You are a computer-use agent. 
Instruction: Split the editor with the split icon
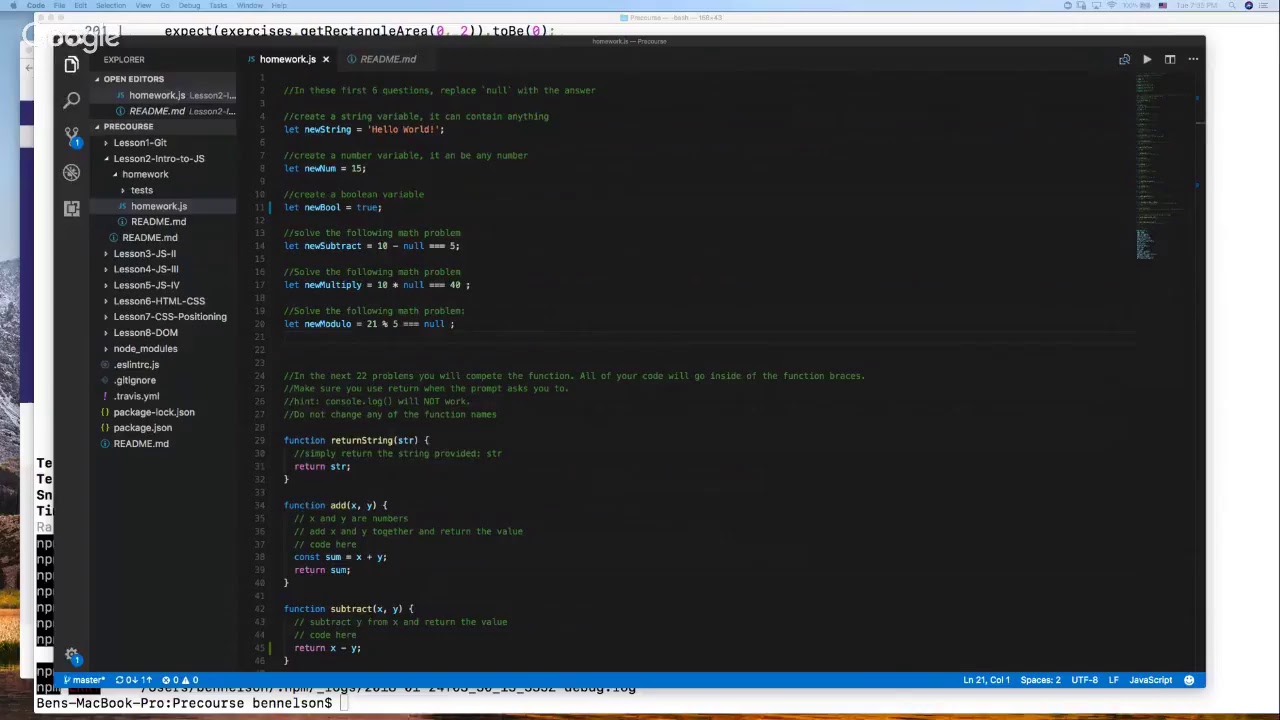pos(1170,59)
